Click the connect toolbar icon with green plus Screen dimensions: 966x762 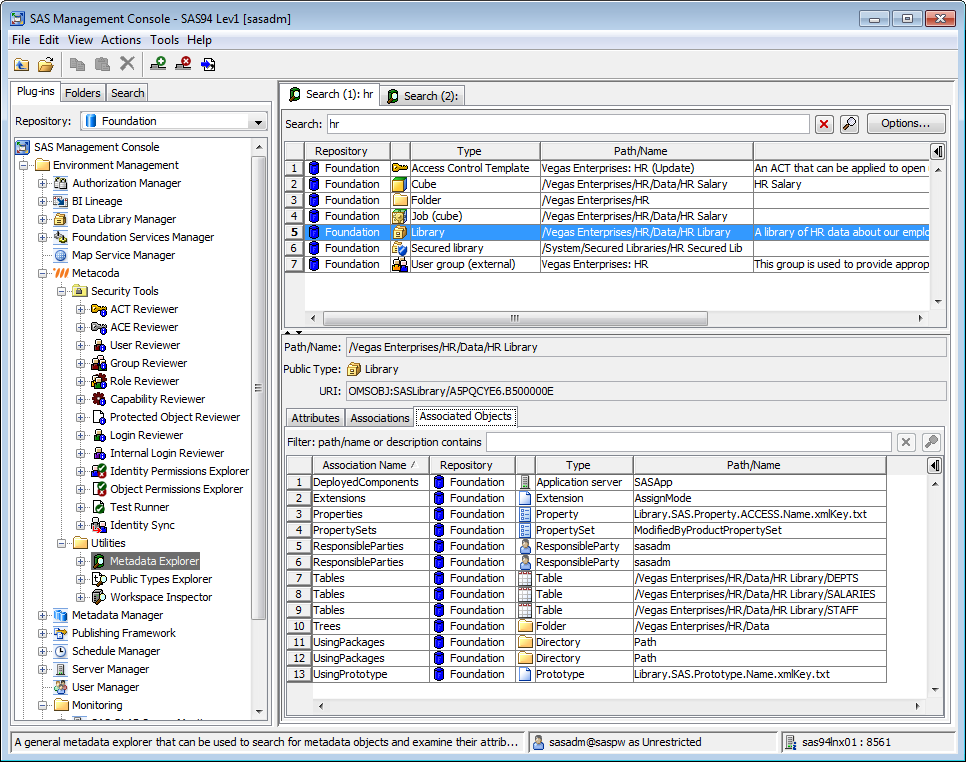(158, 63)
